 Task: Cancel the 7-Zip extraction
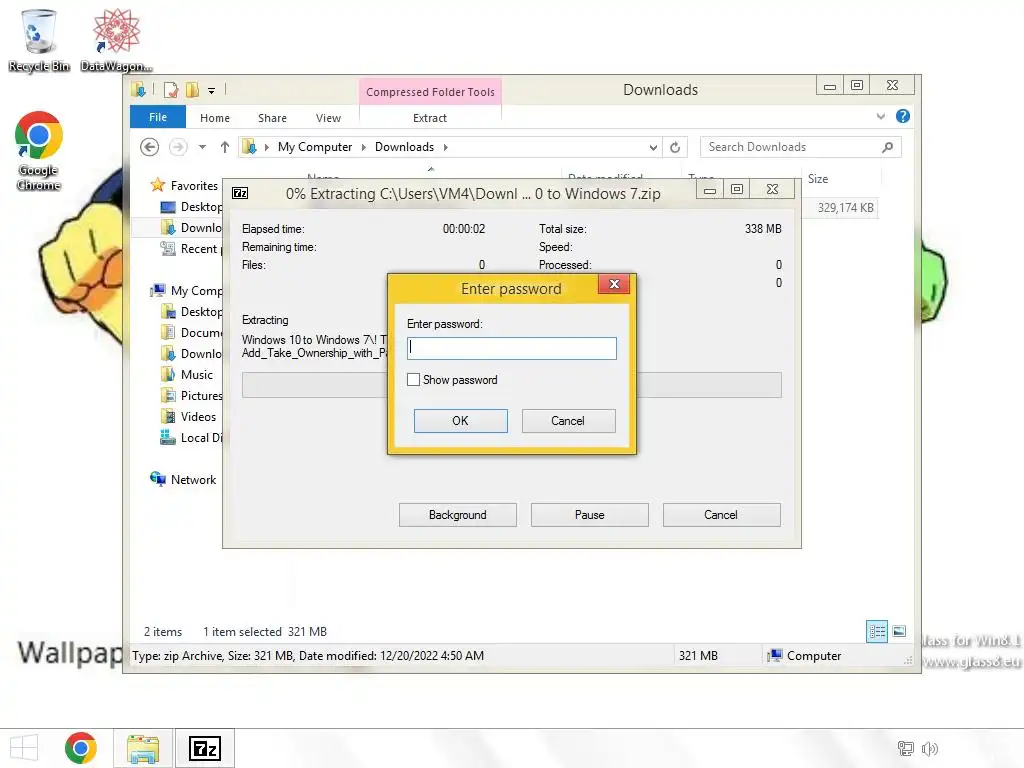(x=721, y=515)
